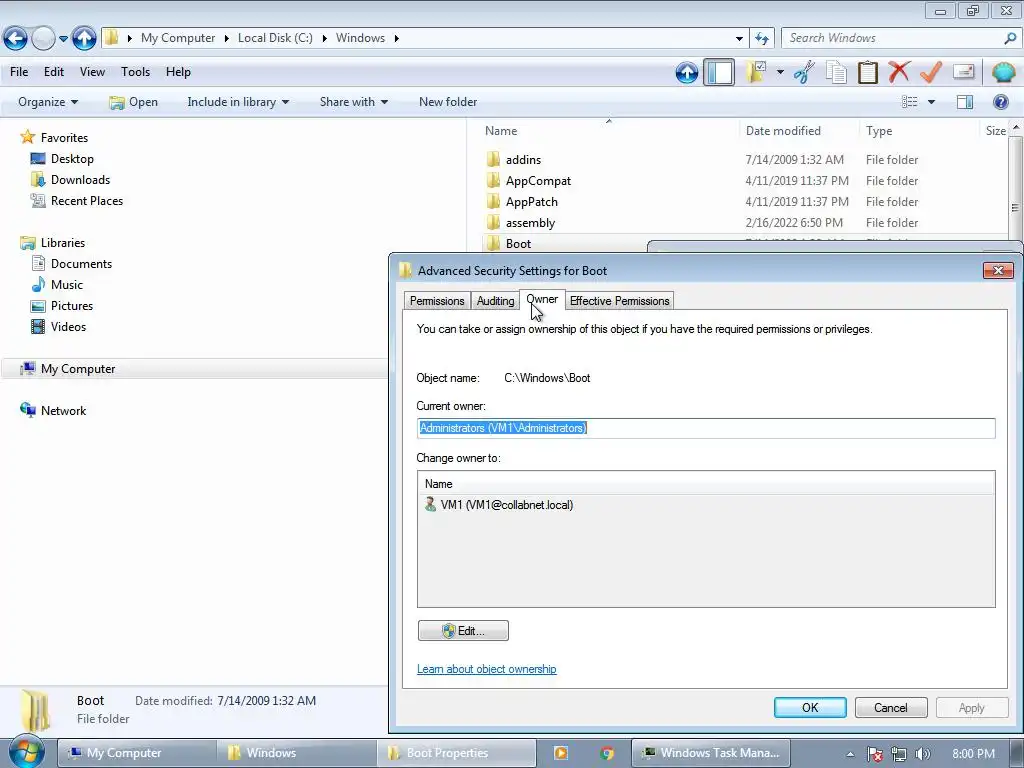
Task: Go back with the Explorer back arrow
Action: (x=15, y=39)
